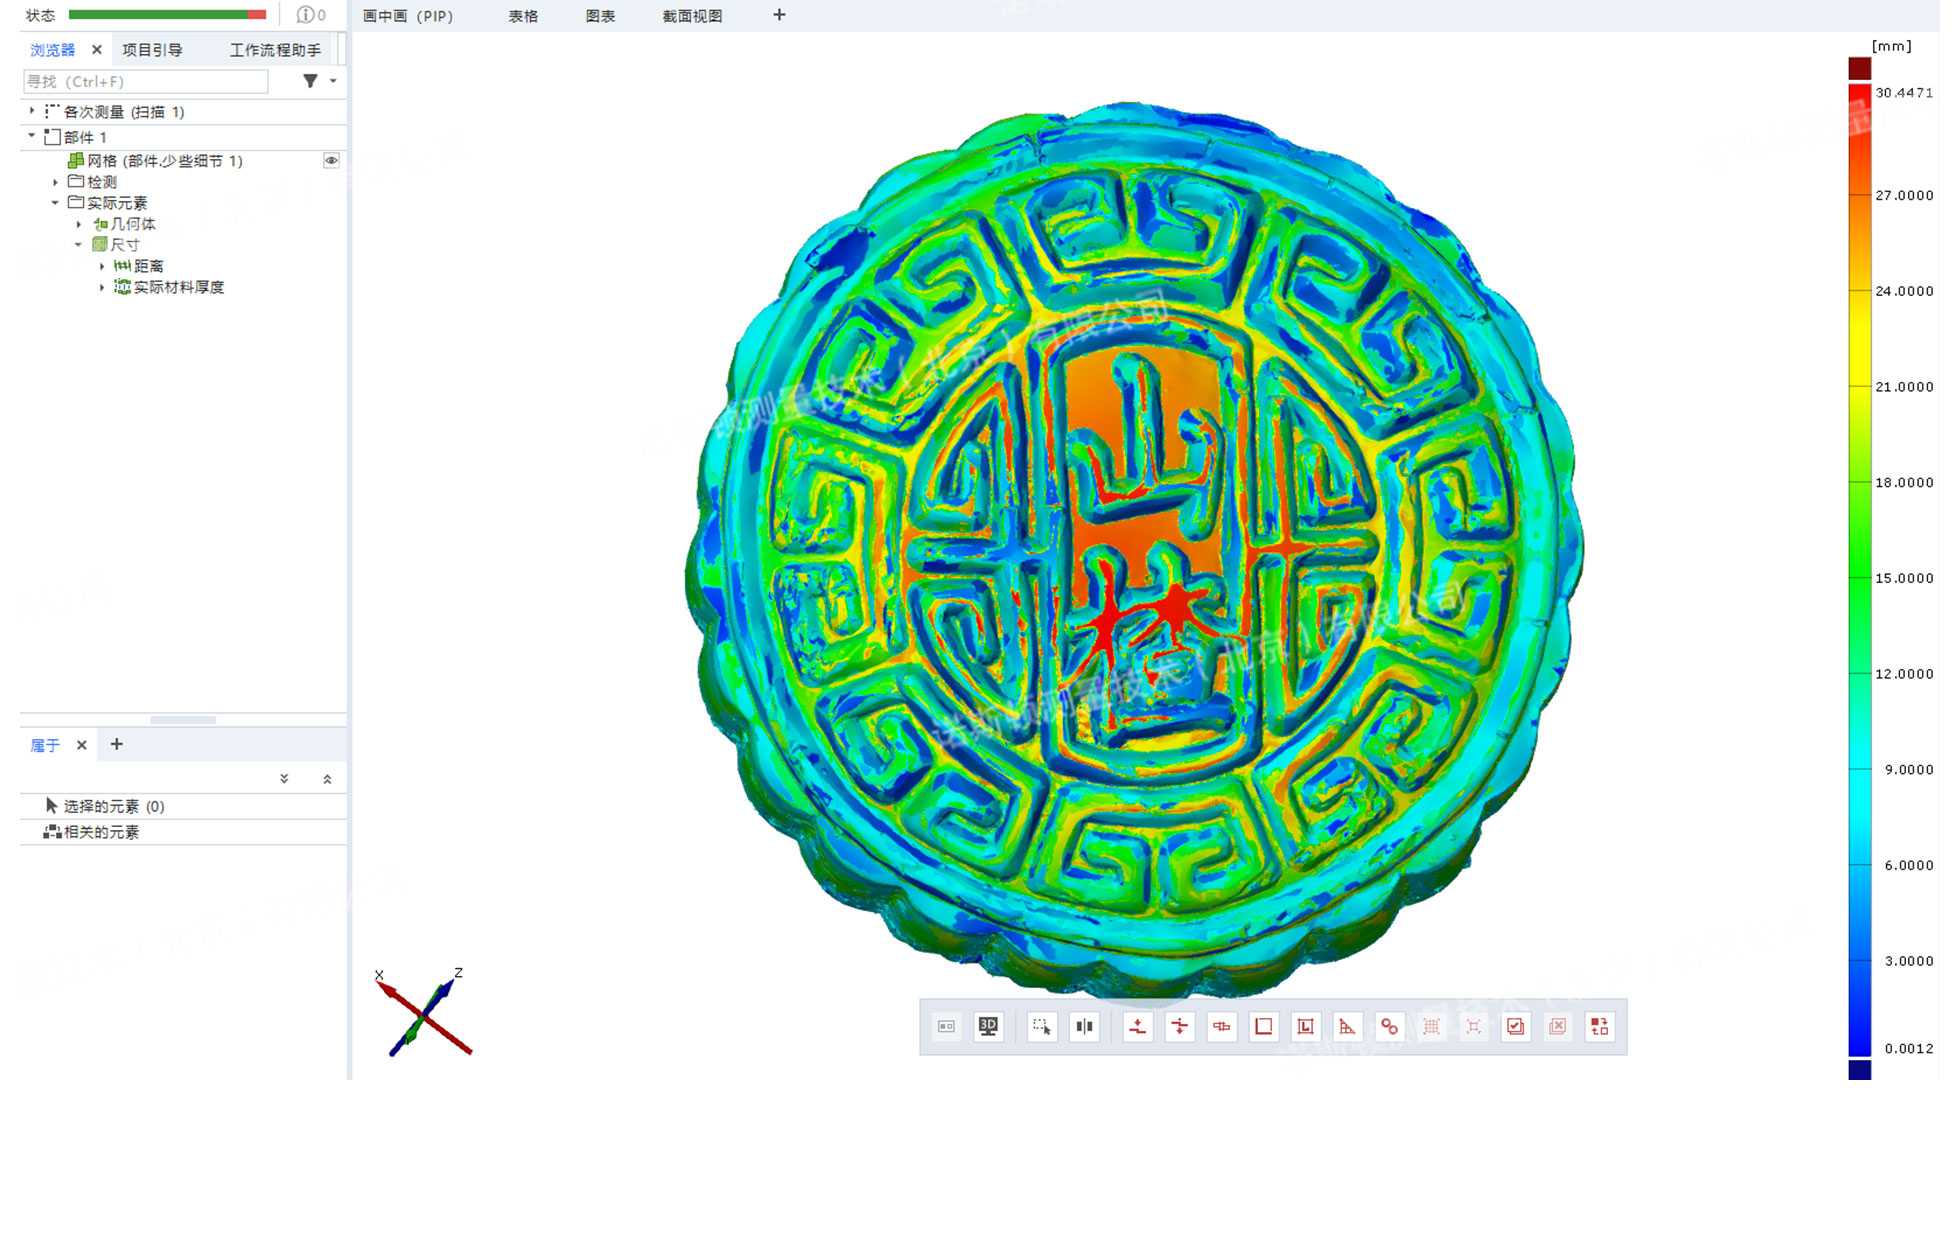Collapse the 尺寸 node arrow
This screenshot has height=1245, width=1960.
point(79,245)
